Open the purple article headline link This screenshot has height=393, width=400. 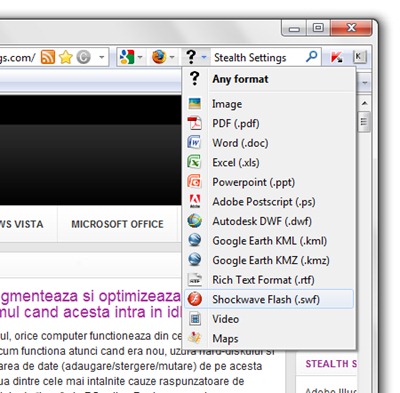click(x=90, y=304)
